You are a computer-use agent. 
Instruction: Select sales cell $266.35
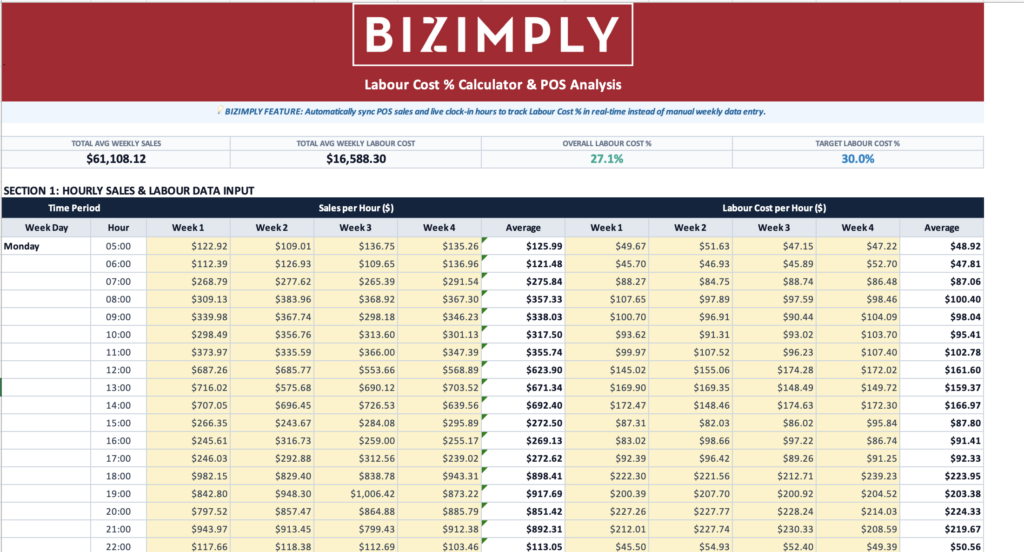(x=189, y=423)
